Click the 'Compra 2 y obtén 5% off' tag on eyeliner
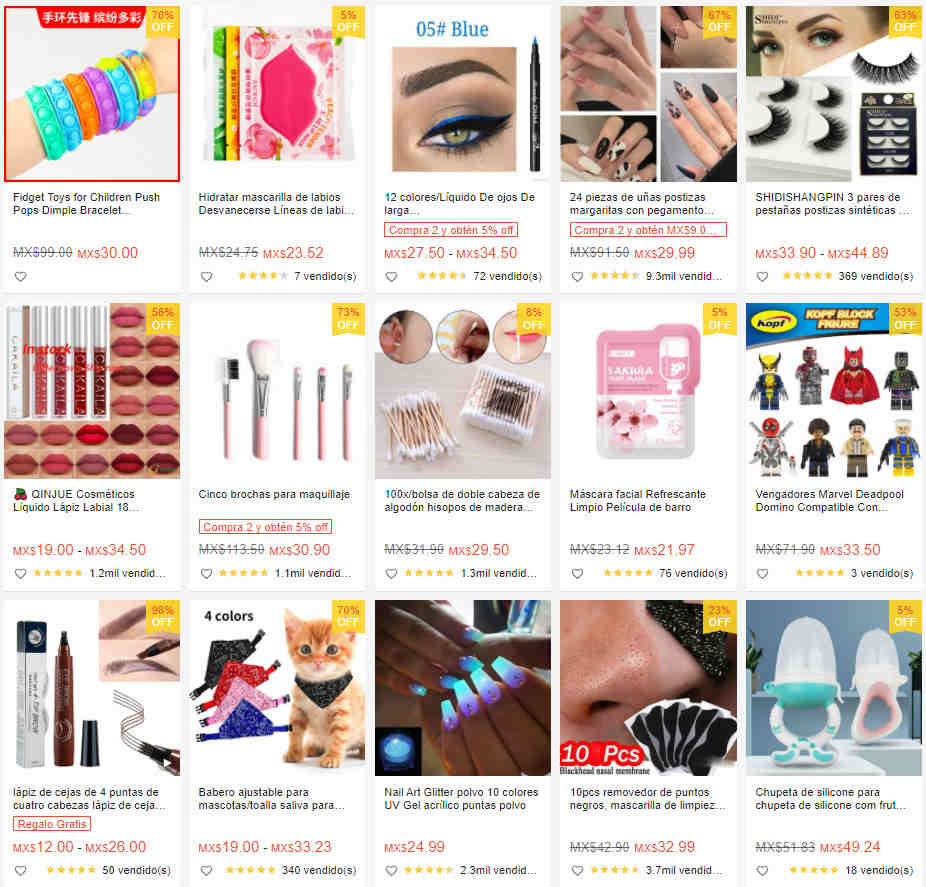 pyautogui.click(x=451, y=230)
